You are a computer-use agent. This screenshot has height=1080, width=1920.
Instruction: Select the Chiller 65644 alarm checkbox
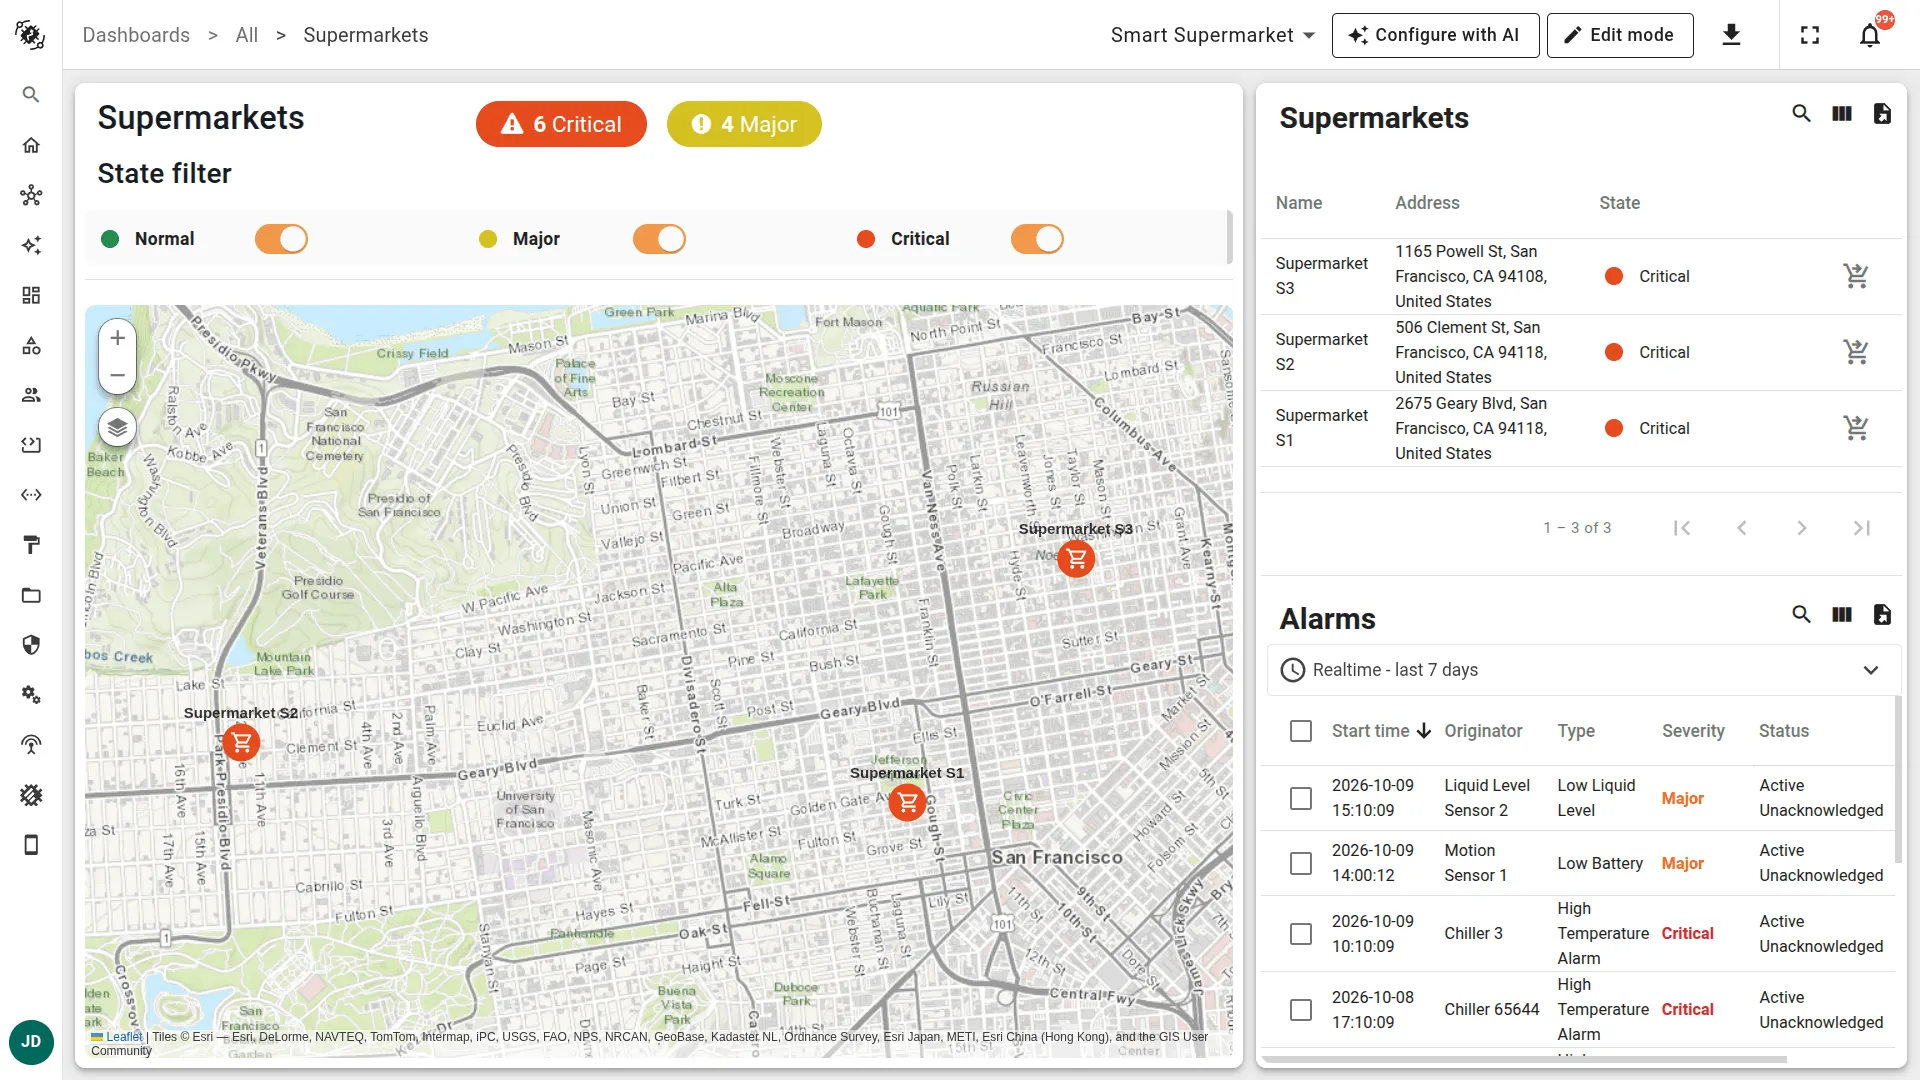coord(1301,1010)
